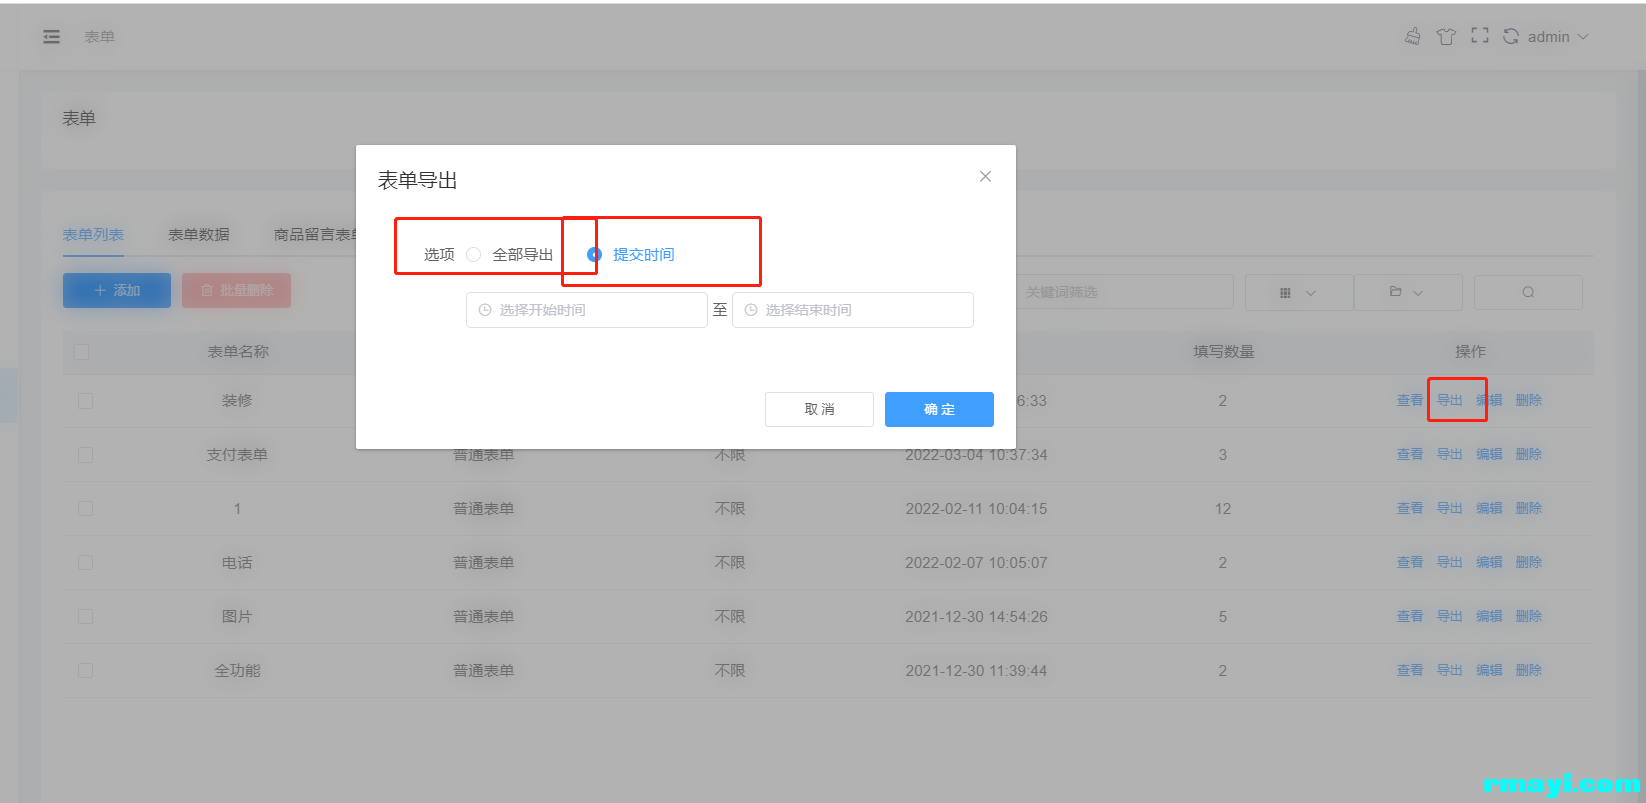Click the 表单名称 column header
This screenshot has width=1646, height=803.
238,352
